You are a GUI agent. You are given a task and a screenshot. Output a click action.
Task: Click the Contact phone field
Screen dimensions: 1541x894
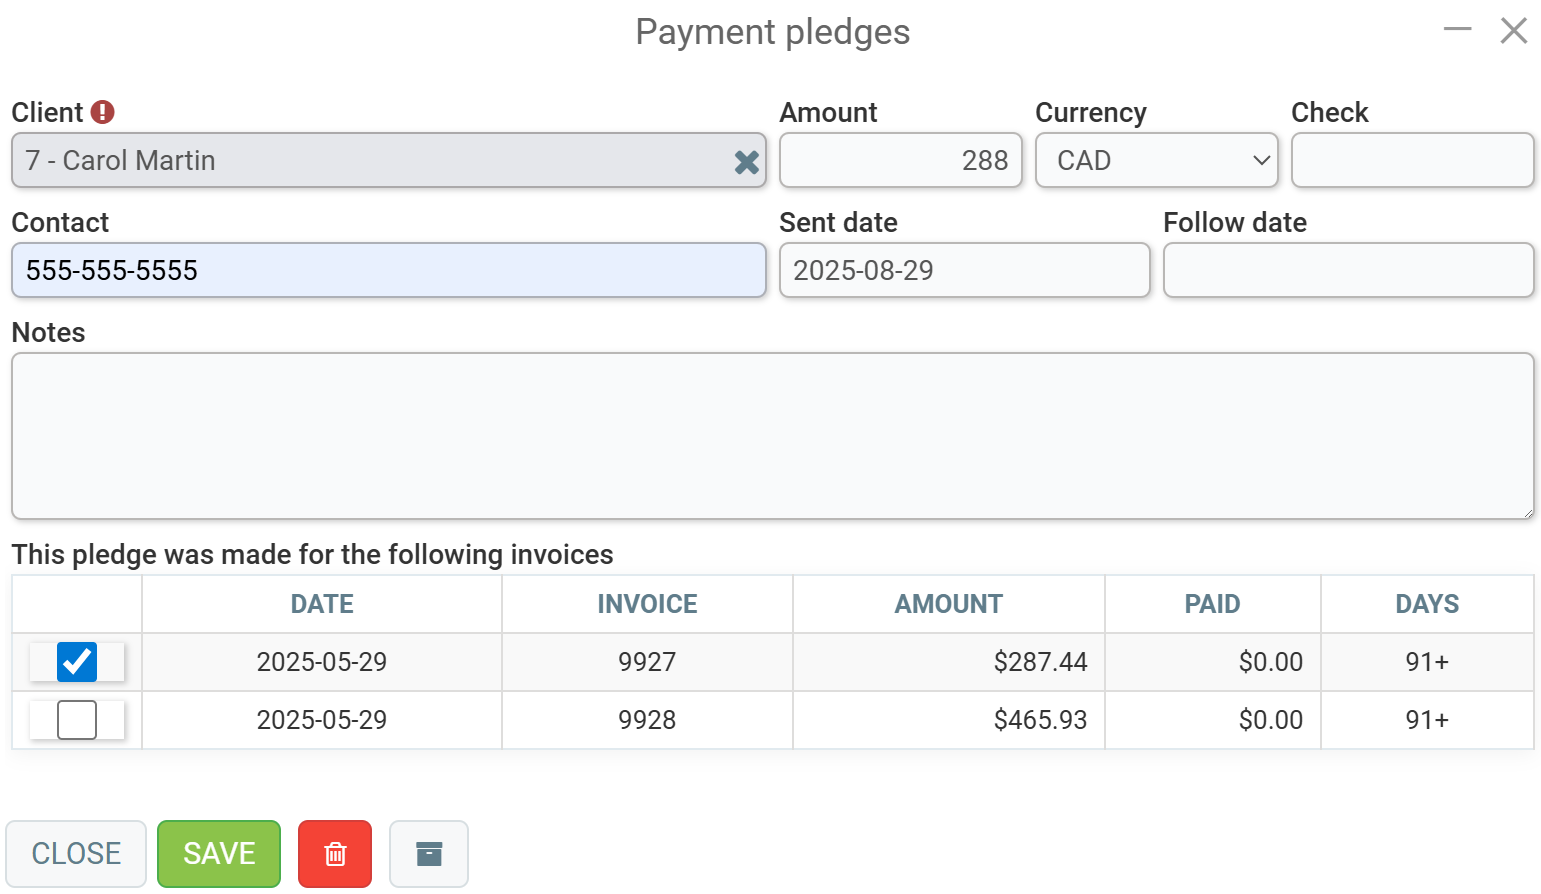(x=388, y=270)
